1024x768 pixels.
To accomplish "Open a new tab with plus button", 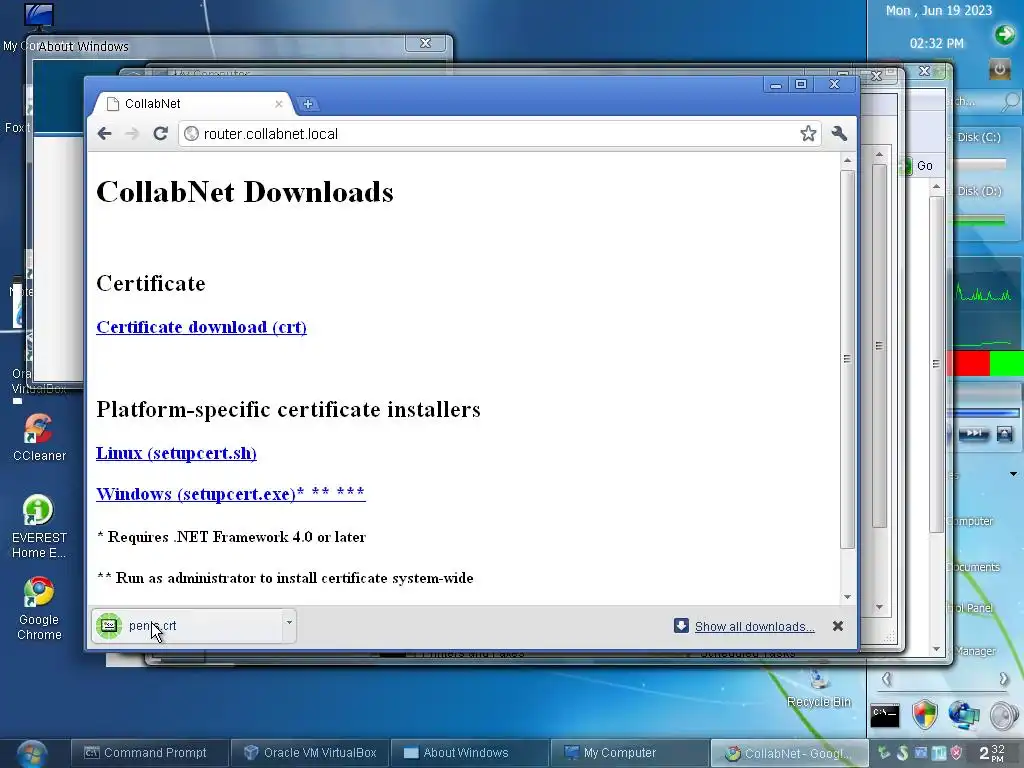I will point(308,104).
